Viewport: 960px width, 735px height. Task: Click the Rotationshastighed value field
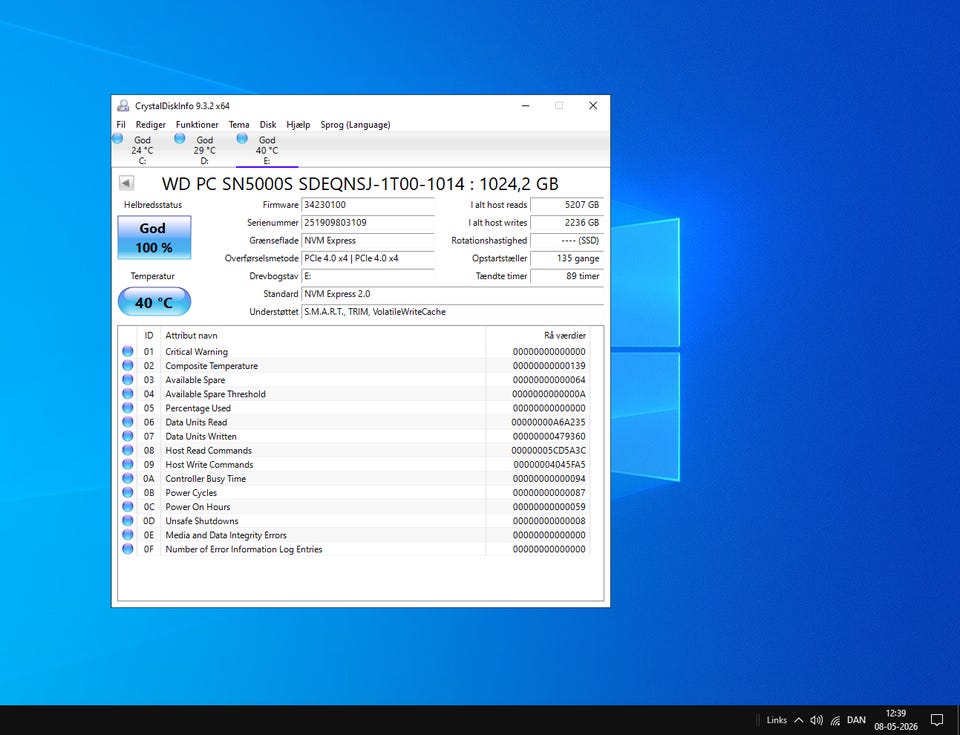567,240
